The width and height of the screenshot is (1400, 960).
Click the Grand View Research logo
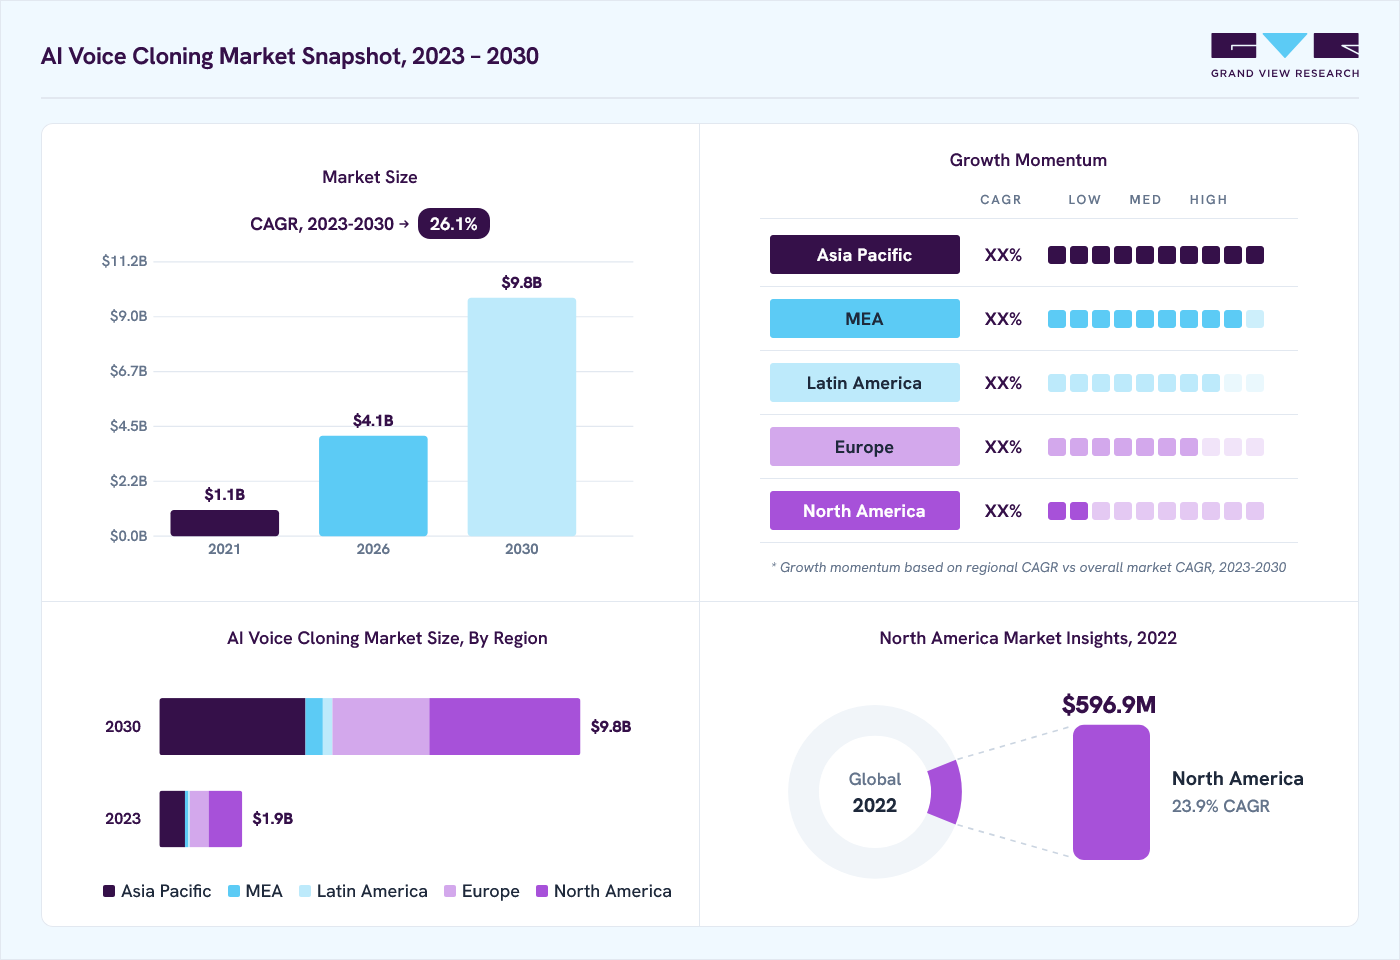coord(1285,56)
